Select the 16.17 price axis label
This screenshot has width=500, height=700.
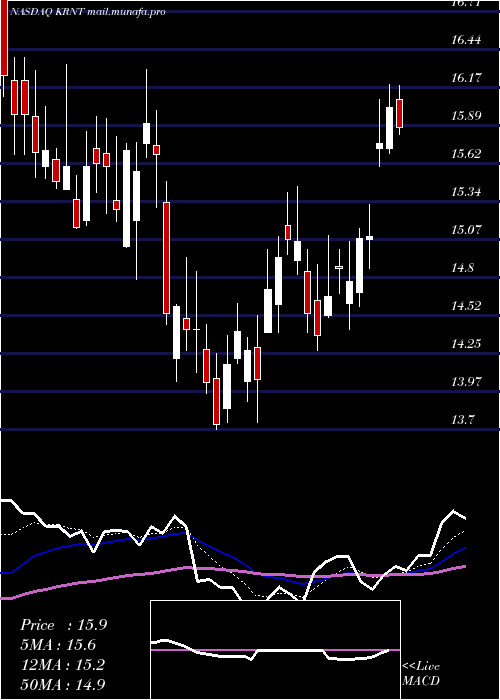pos(466,78)
